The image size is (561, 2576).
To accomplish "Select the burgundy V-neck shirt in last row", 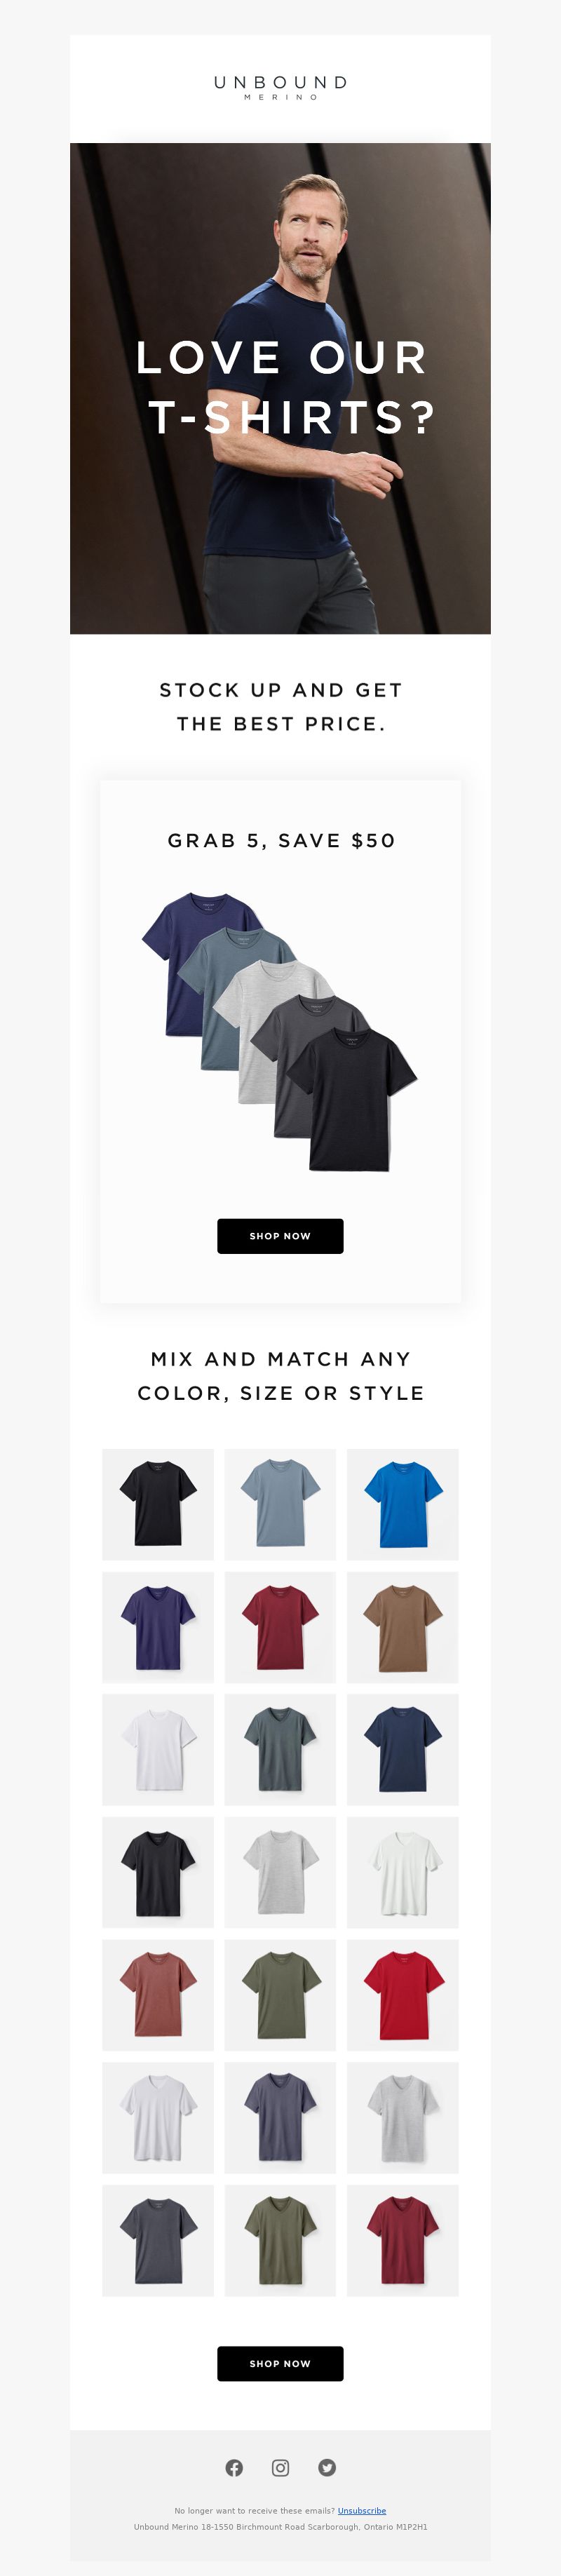I will [403, 2240].
